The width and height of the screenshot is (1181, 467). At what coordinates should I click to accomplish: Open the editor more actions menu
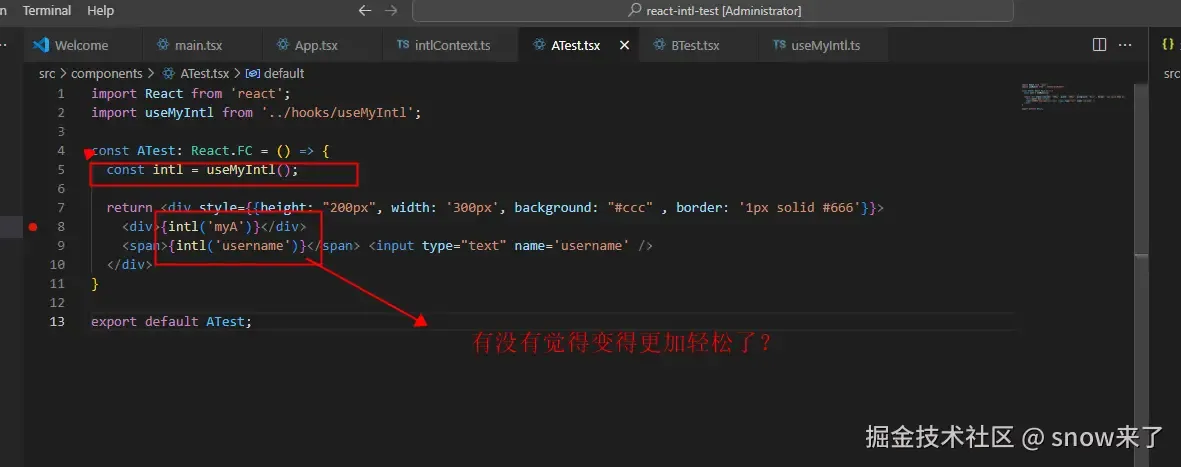[1125, 45]
